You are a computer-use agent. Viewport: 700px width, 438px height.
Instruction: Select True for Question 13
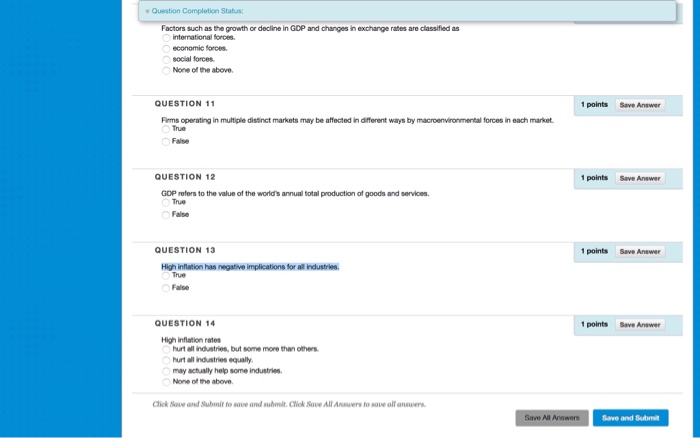click(x=166, y=275)
